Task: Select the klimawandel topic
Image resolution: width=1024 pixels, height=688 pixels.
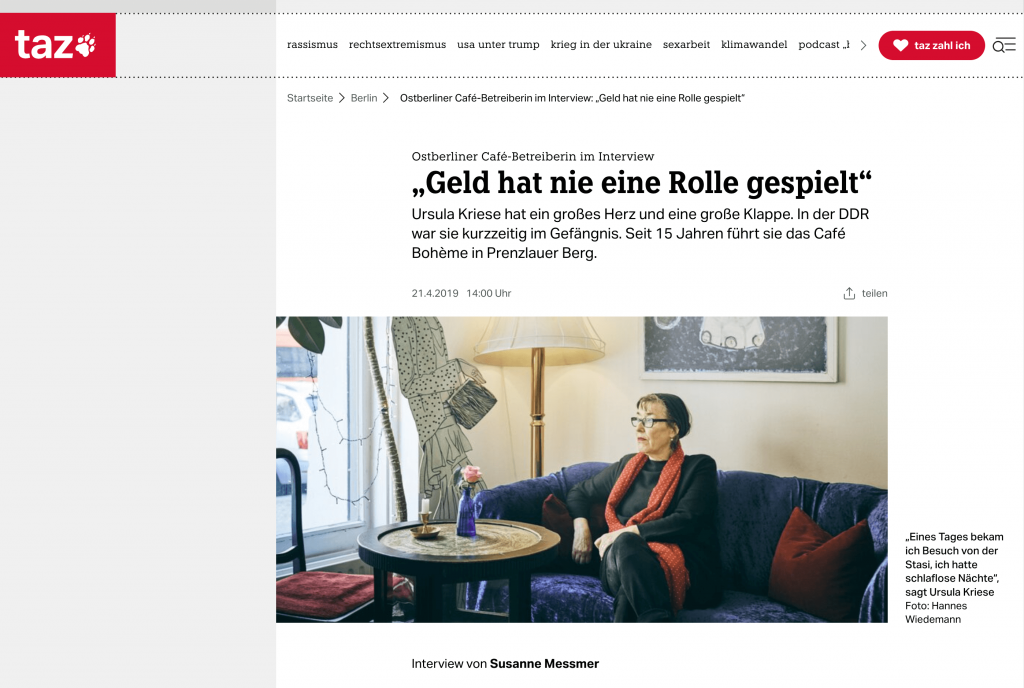Action: point(754,44)
